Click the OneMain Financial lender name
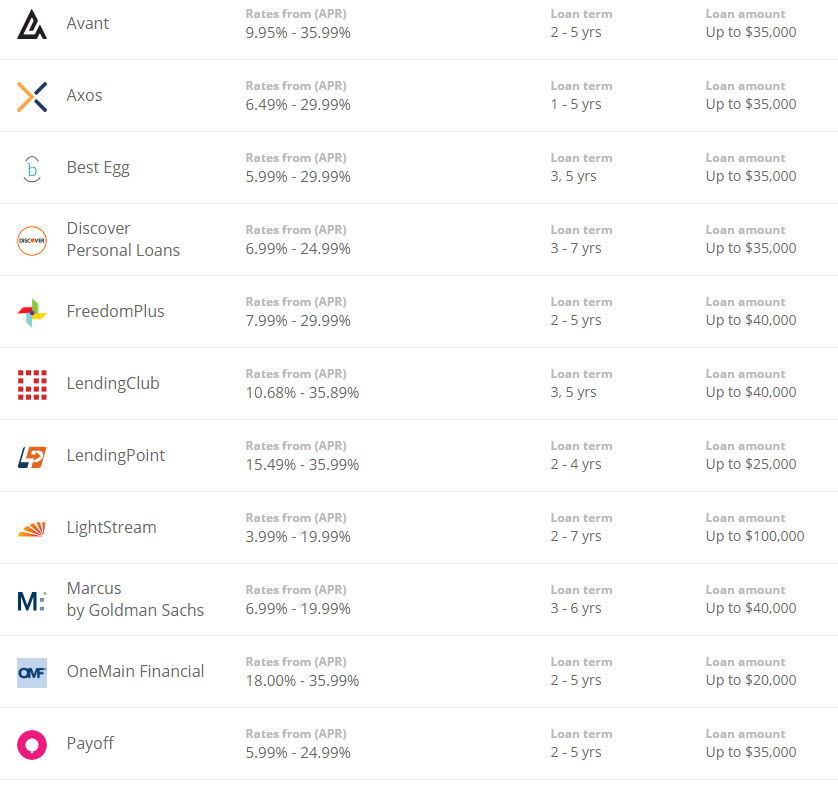838x785 pixels. pos(135,671)
